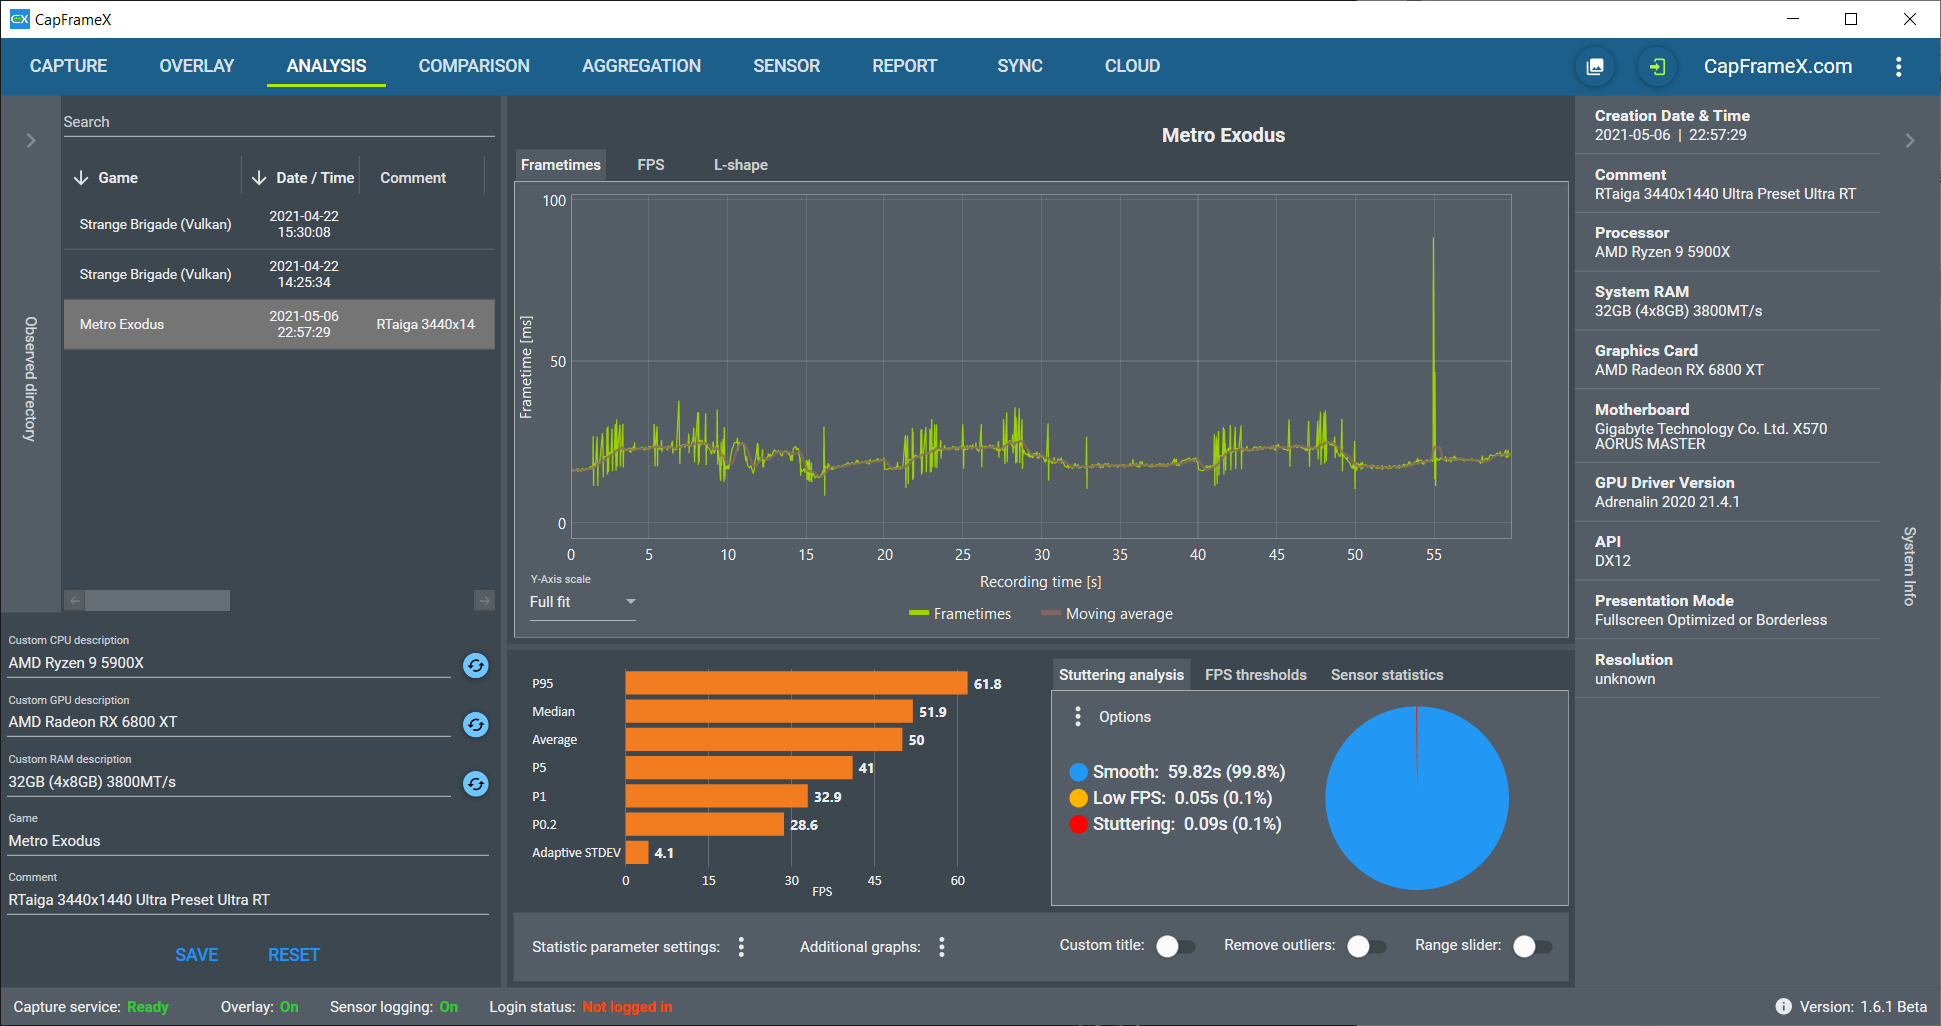
Task: Open the FPS thresholds tab
Action: pyautogui.click(x=1256, y=675)
